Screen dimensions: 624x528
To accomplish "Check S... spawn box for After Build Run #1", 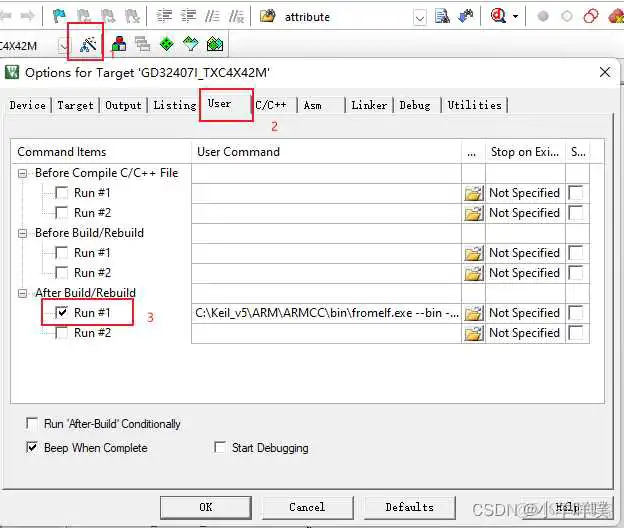I will pyautogui.click(x=575, y=313).
